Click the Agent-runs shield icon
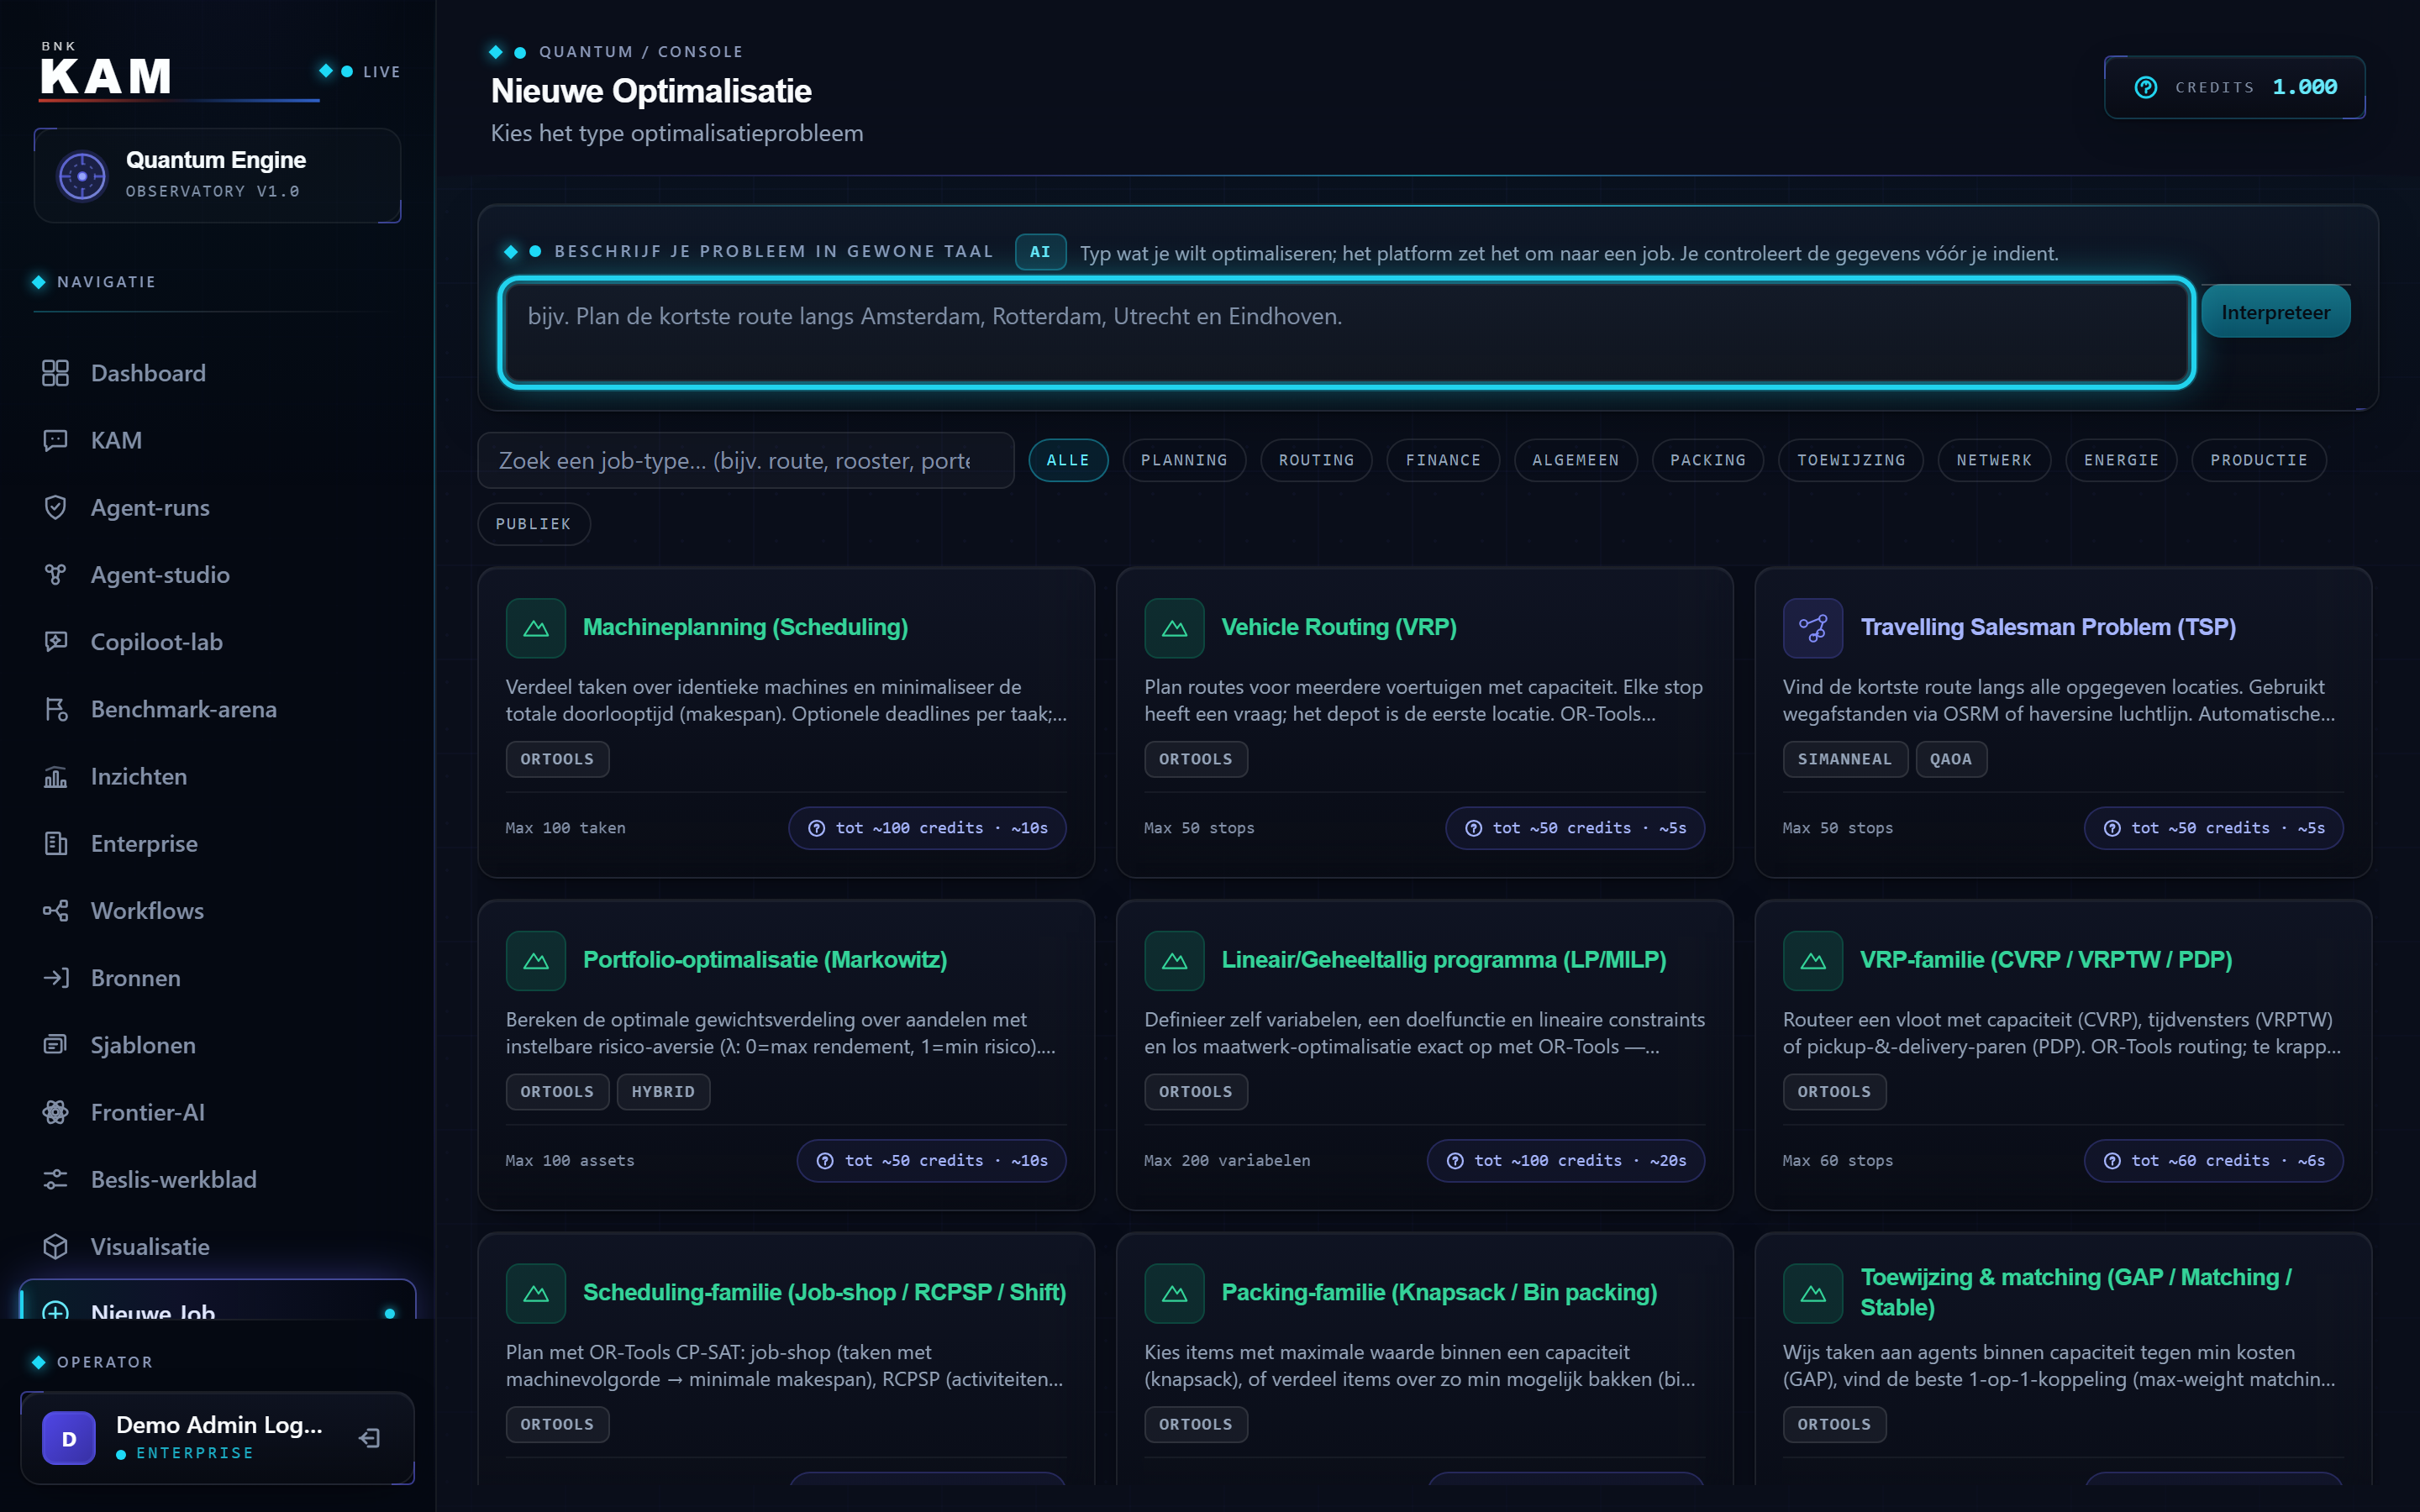Viewport: 2420px width, 1512px height. (55, 507)
